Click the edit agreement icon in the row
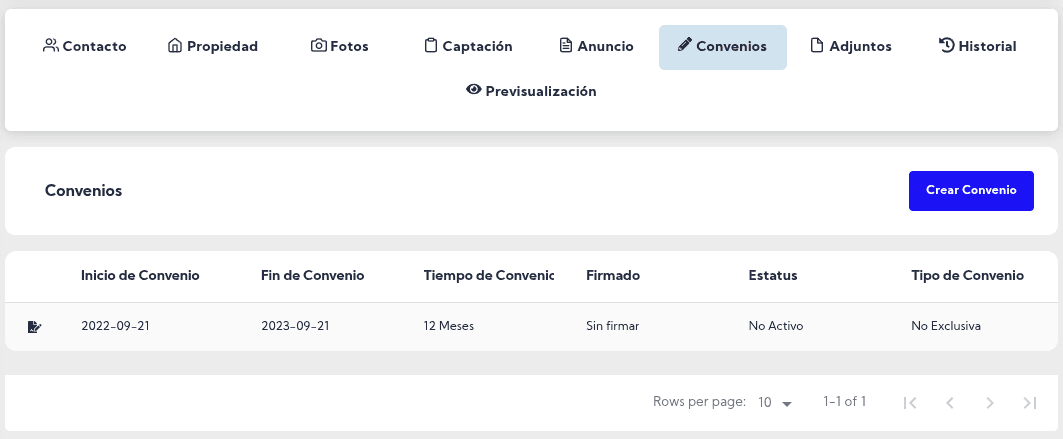Viewport: 1063px width, 439px height. click(x=35, y=326)
